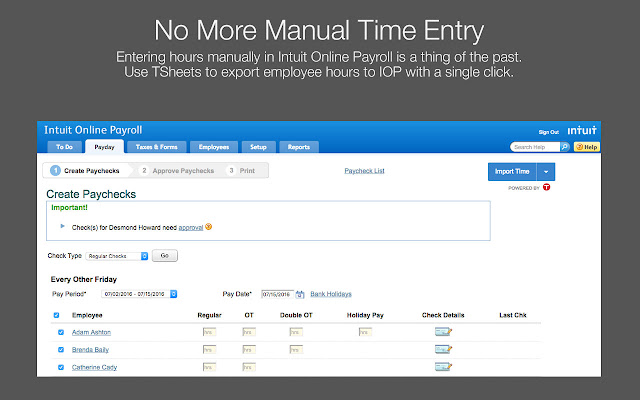This screenshot has height=400, width=640.
Task: Click the Employee column header
Action: [87, 315]
